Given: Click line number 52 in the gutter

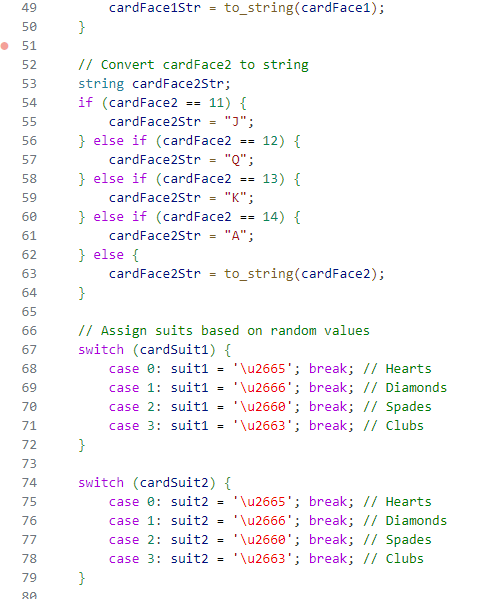Looking at the screenshot, I should (29, 65).
